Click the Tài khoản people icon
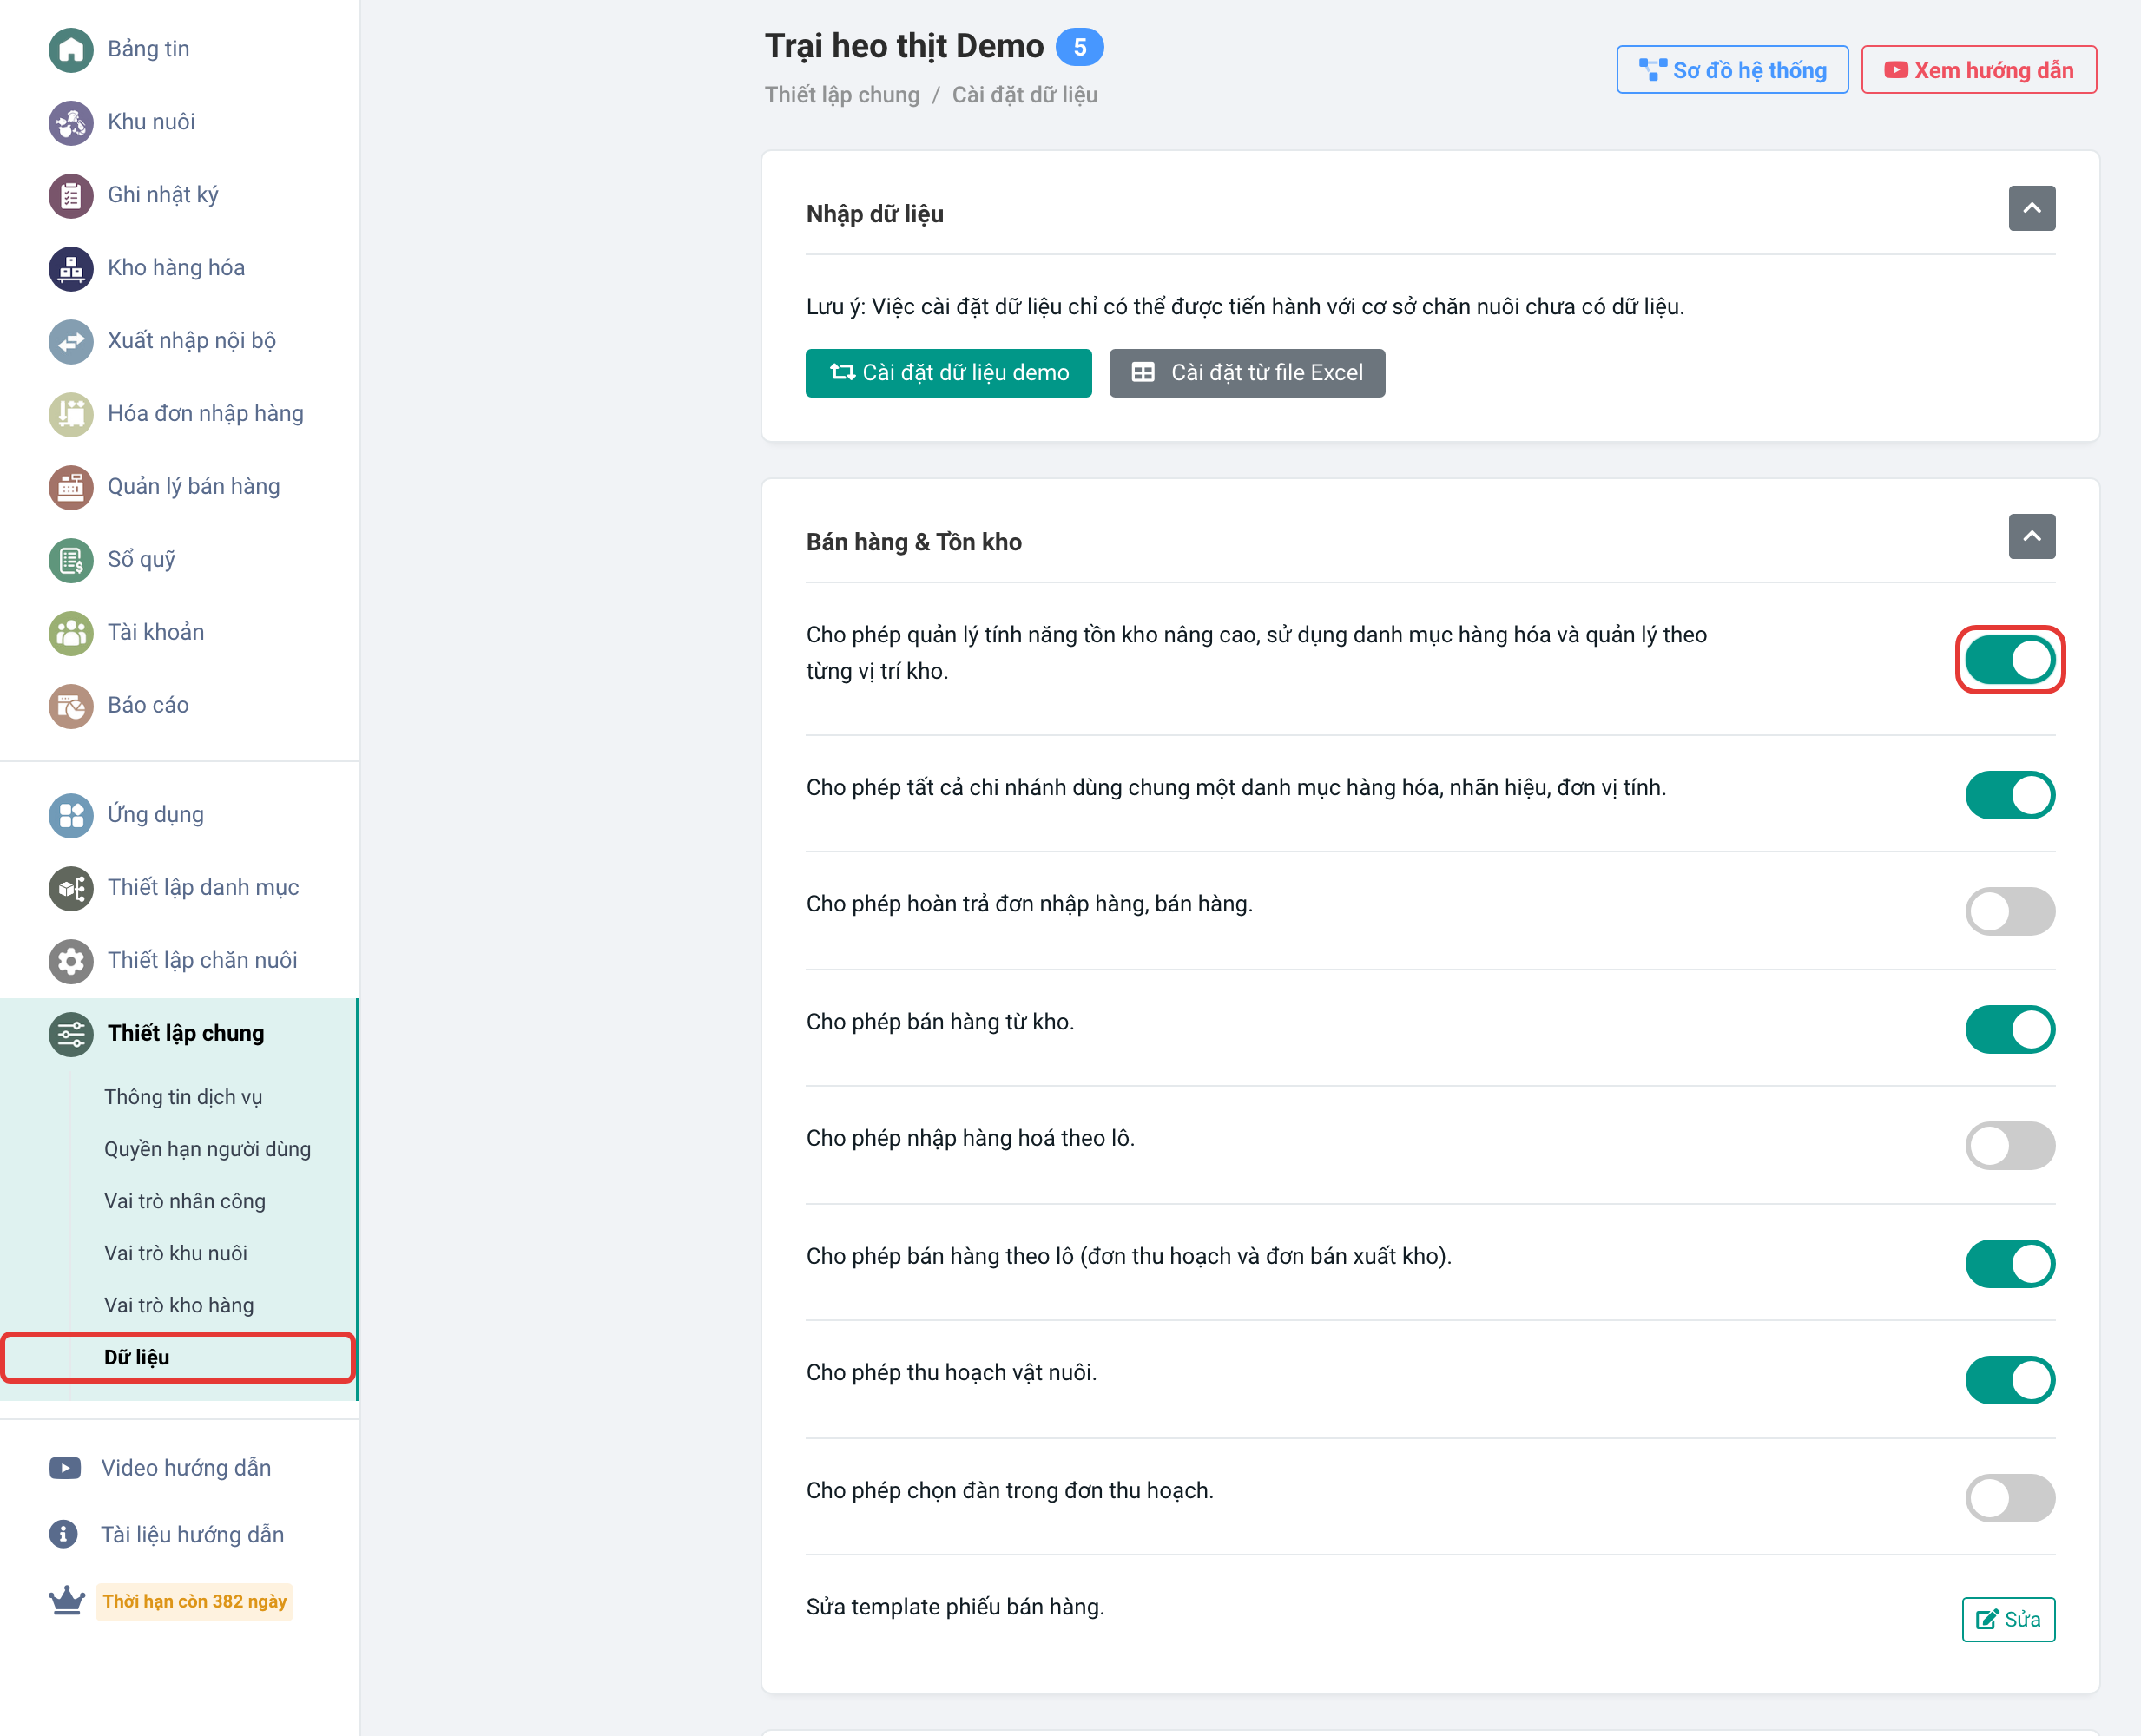Screen dimensions: 2141x1736 click(x=70, y=633)
